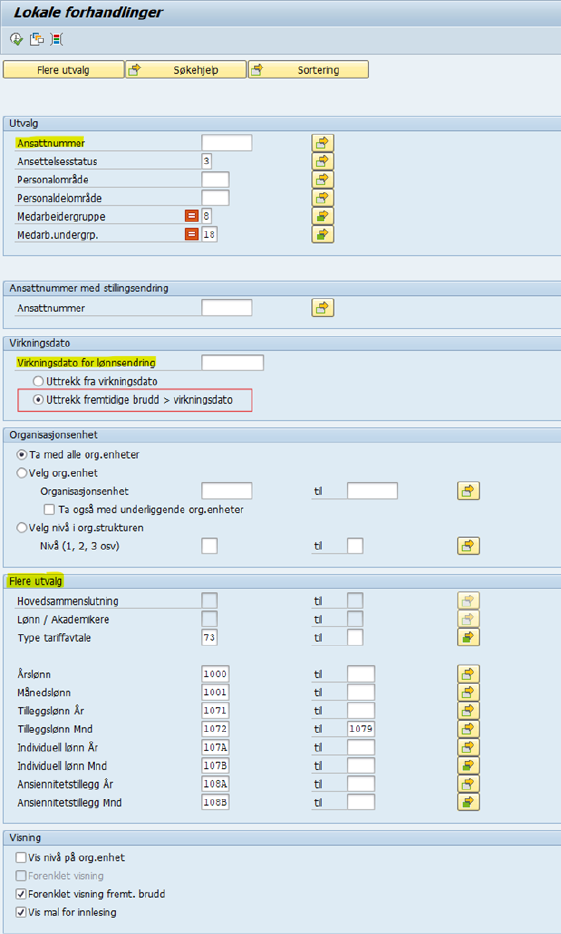Click the Månedslønn field containing 1001
561x934 pixels.
click(x=216, y=692)
